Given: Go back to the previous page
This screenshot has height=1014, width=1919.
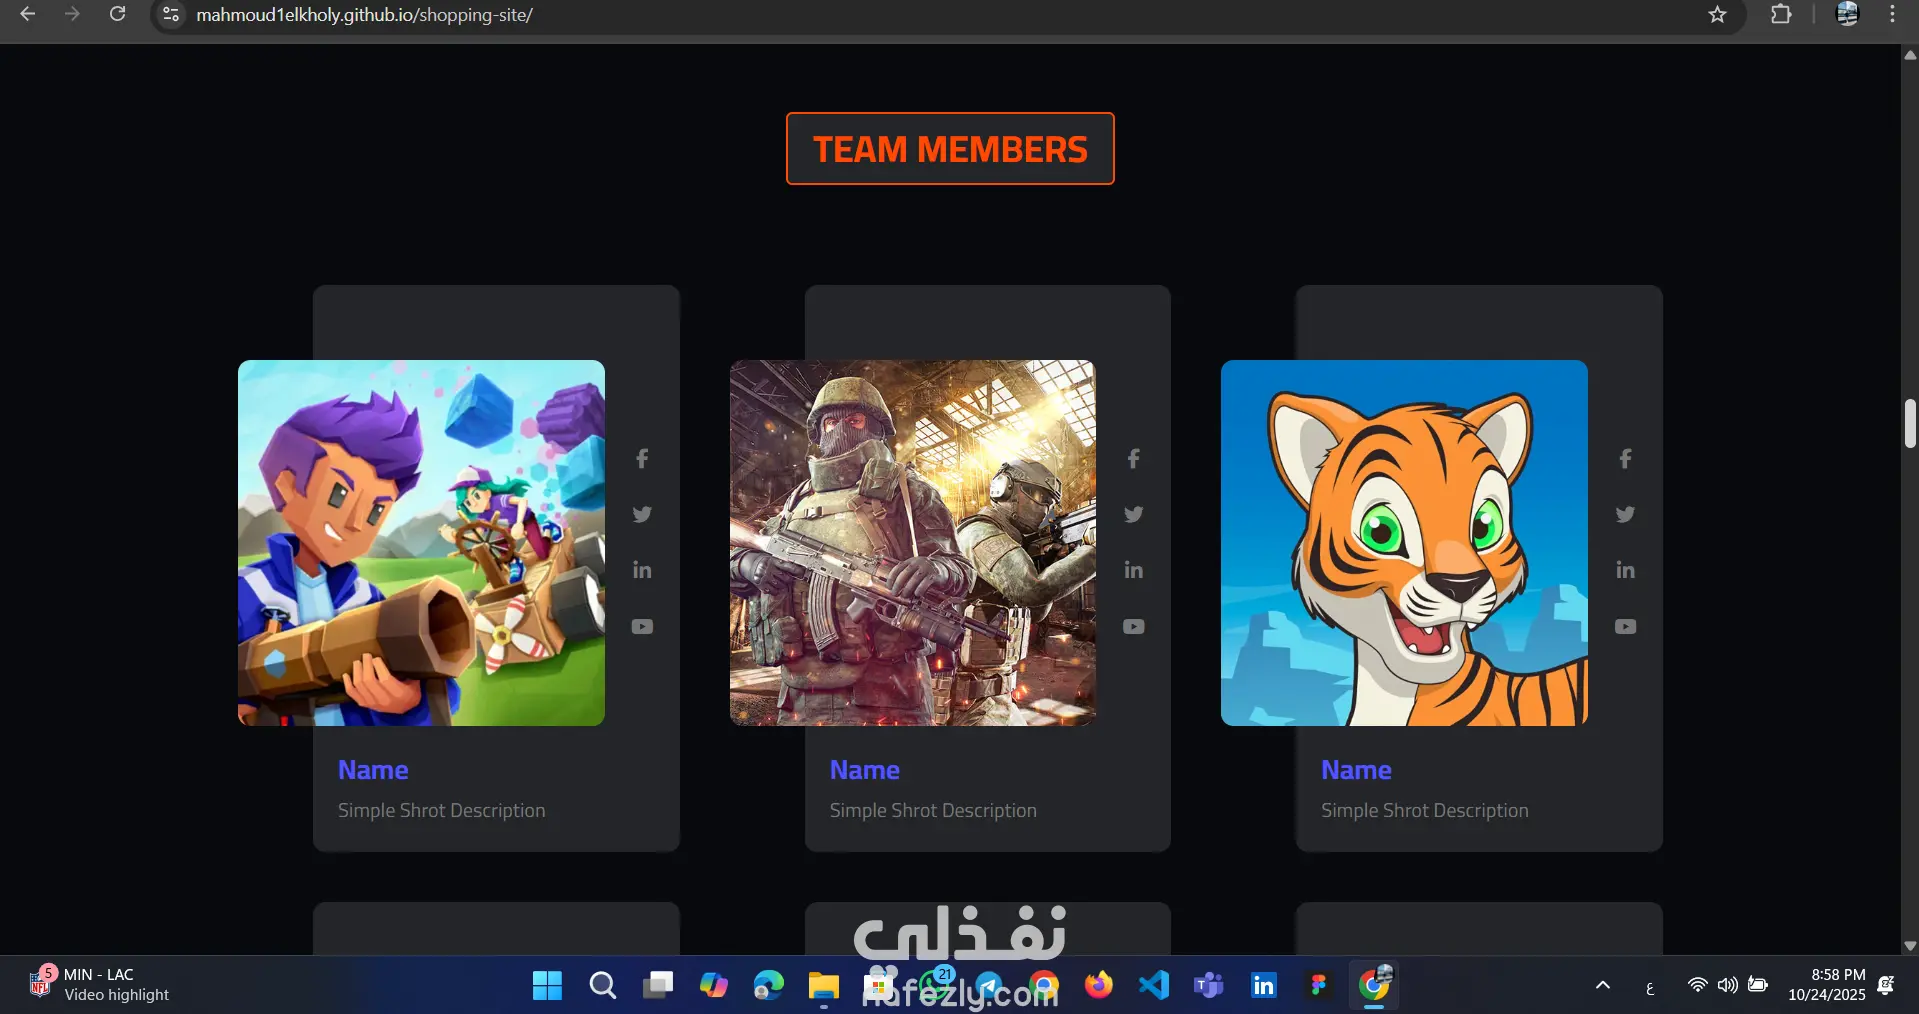Looking at the screenshot, I should point(28,14).
